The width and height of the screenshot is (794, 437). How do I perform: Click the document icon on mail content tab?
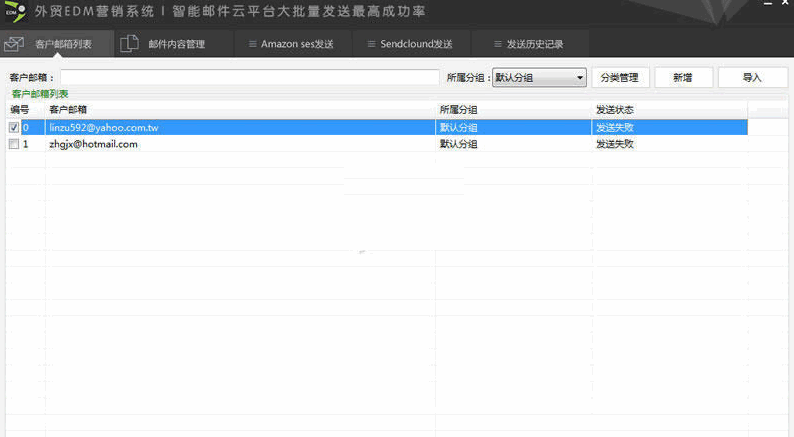tap(129, 44)
